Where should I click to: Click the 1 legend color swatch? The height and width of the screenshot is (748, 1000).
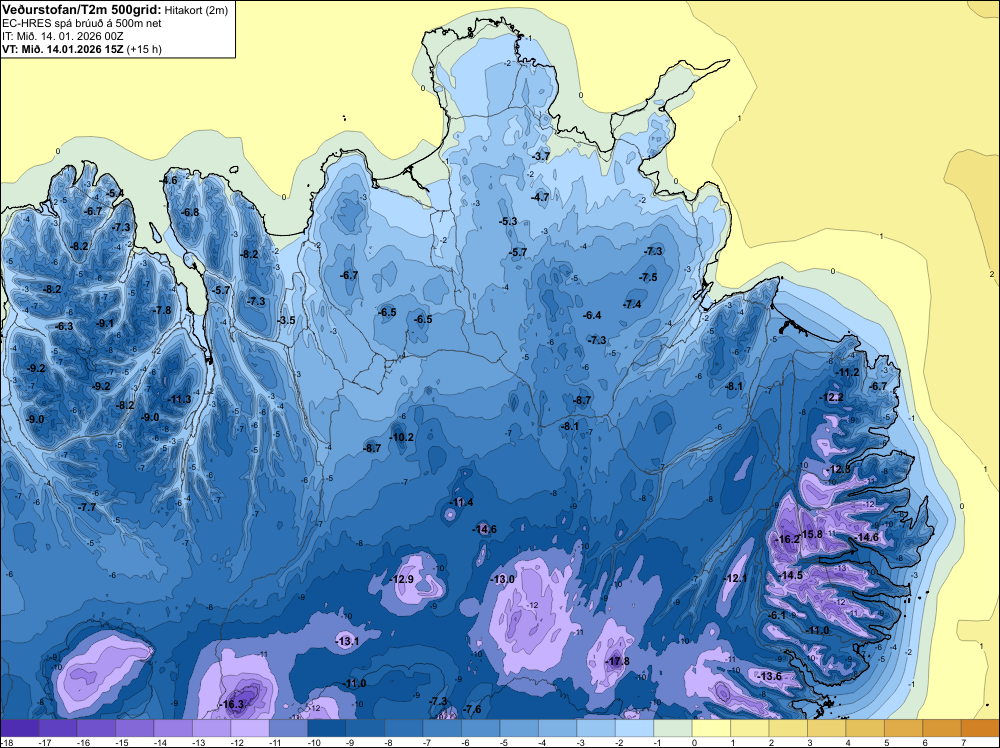pos(750,728)
